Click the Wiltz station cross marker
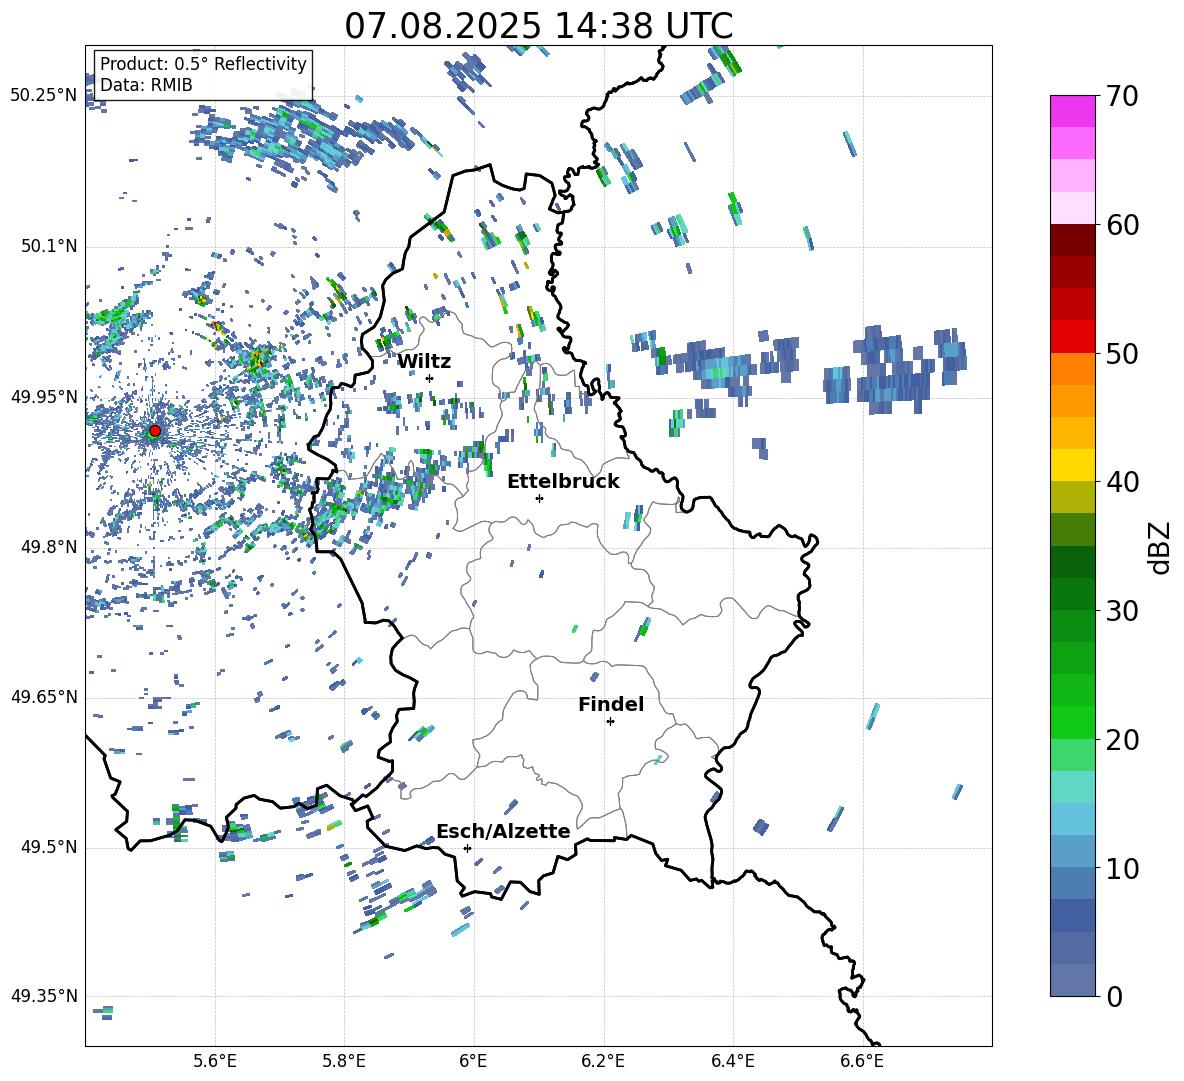This screenshot has width=1184, height=1081. point(430,378)
